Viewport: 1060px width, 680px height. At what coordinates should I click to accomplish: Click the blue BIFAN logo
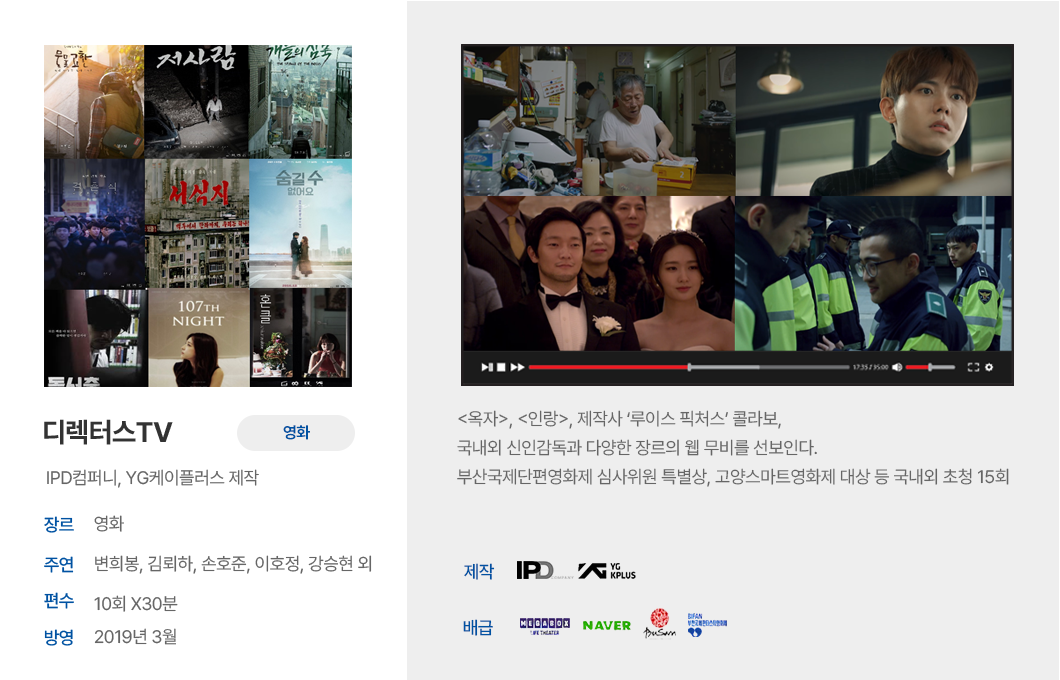point(706,625)
